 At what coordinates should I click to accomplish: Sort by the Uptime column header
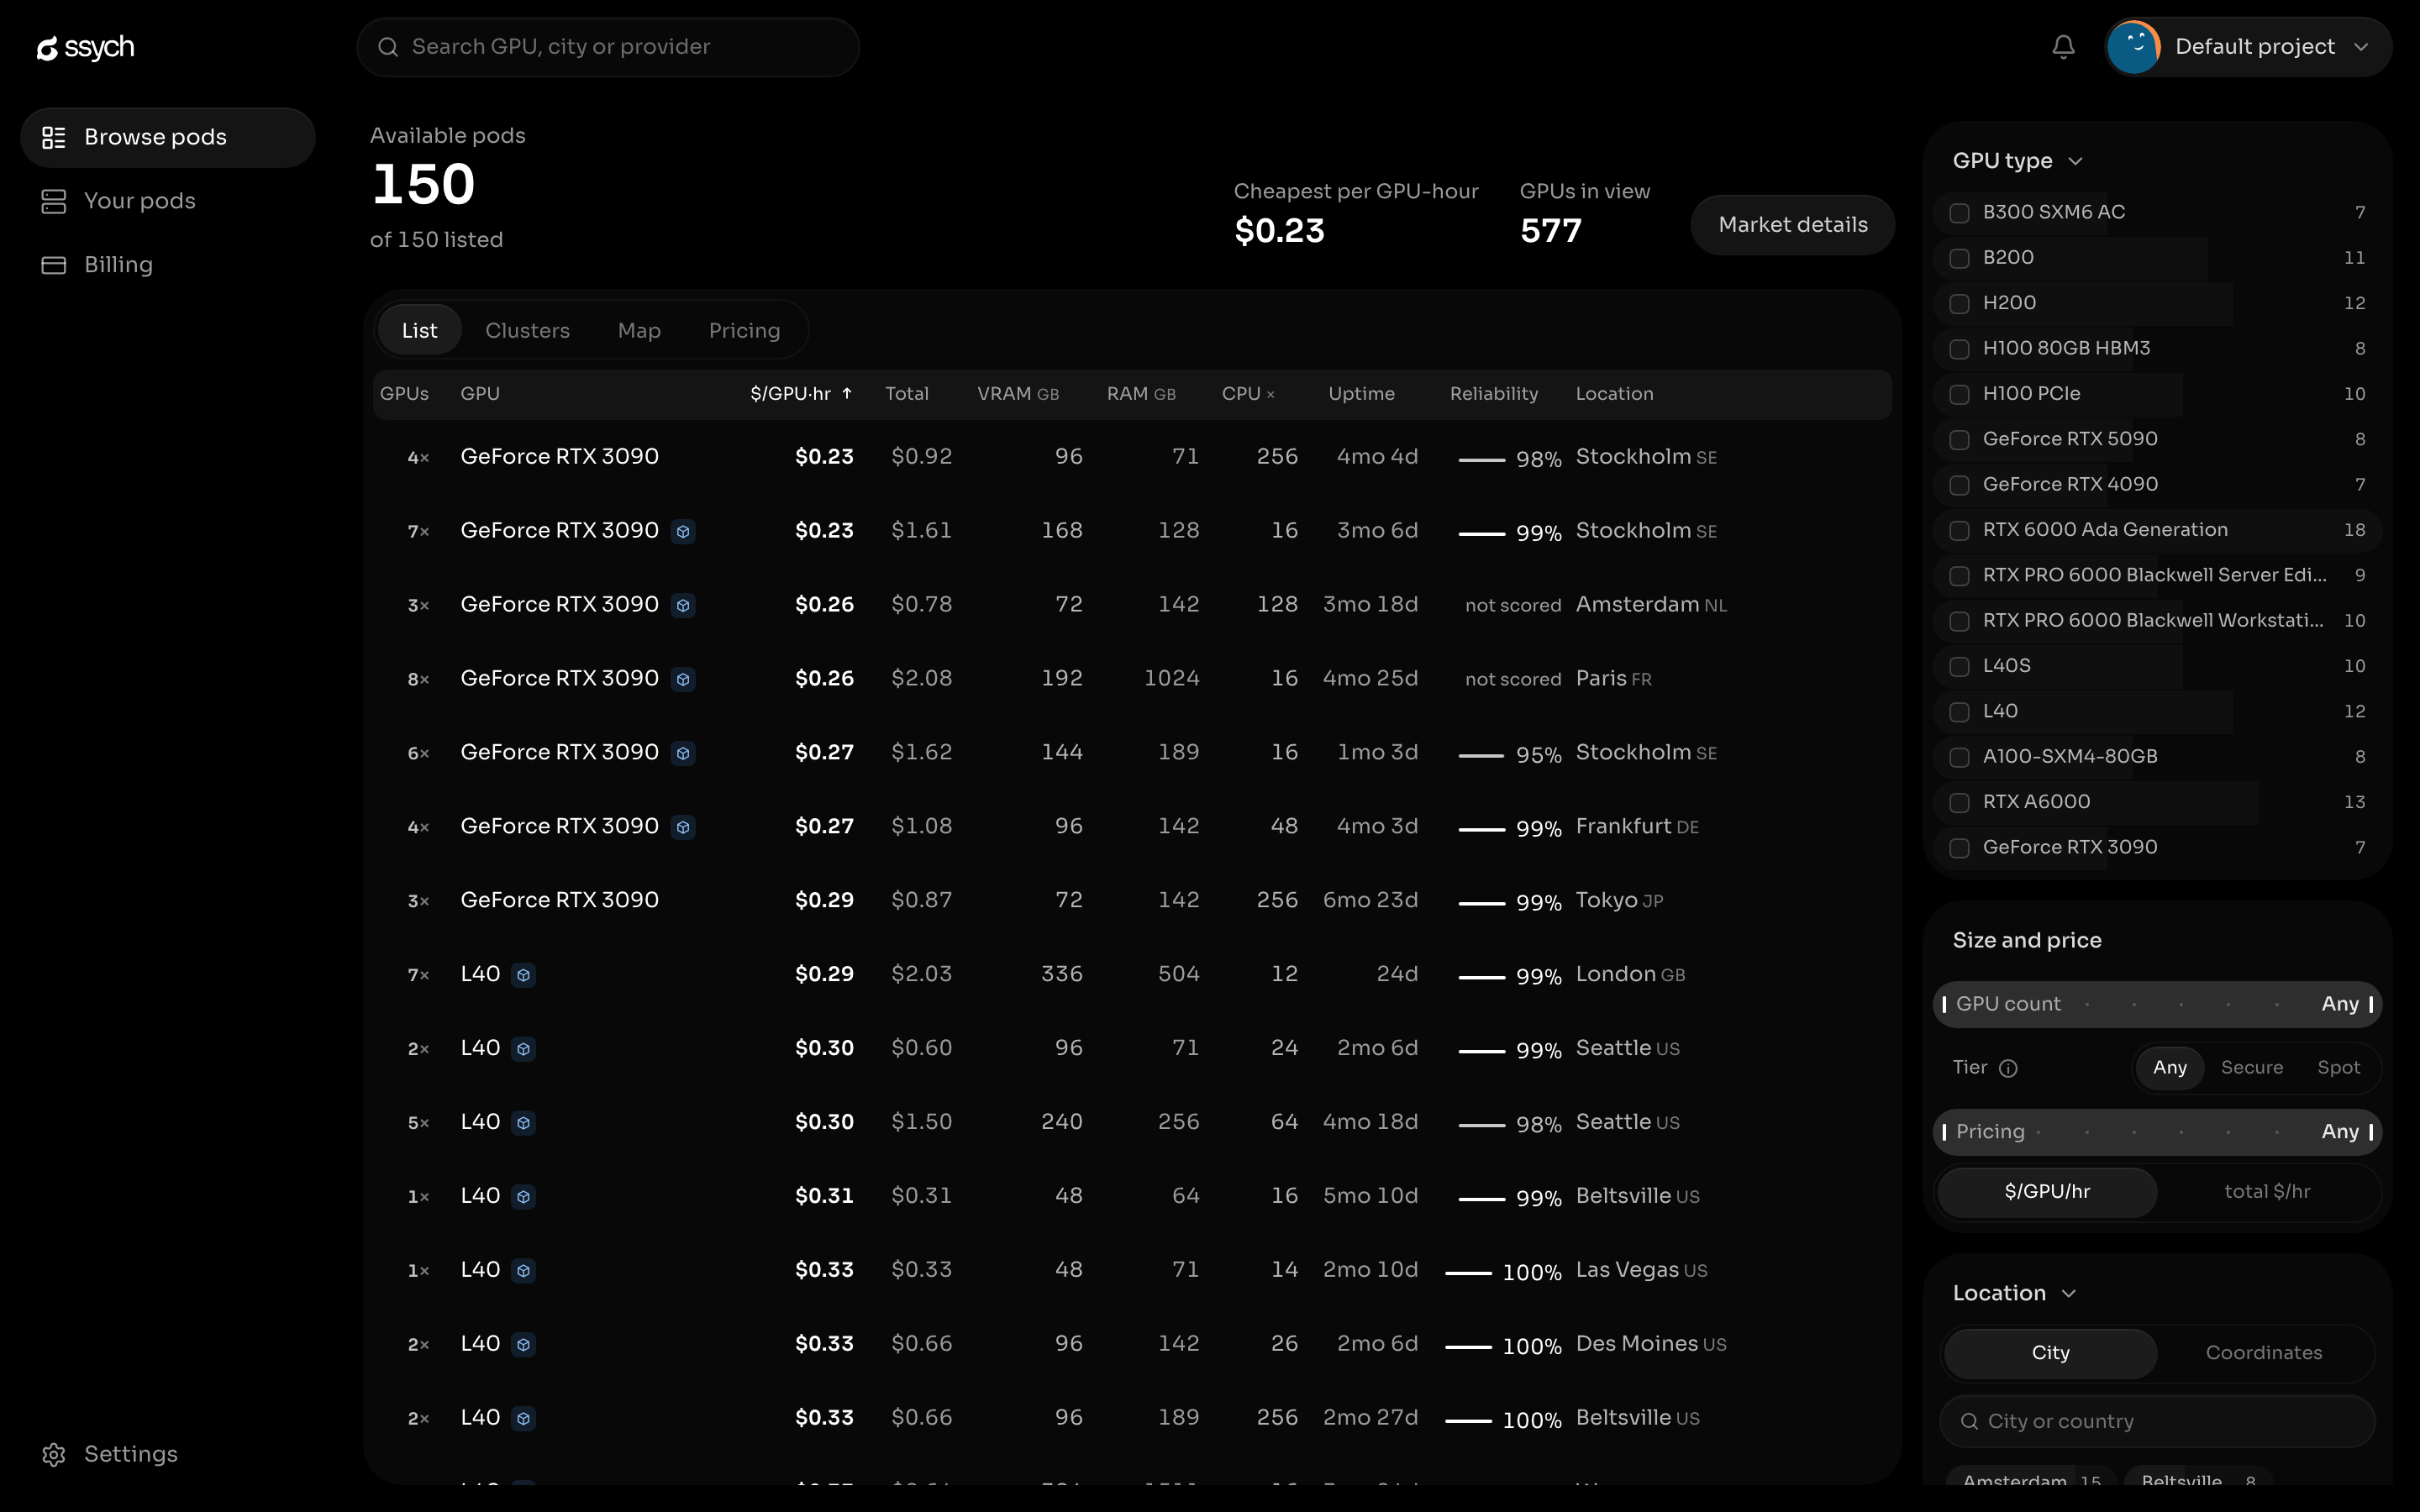pos(1361,394)
